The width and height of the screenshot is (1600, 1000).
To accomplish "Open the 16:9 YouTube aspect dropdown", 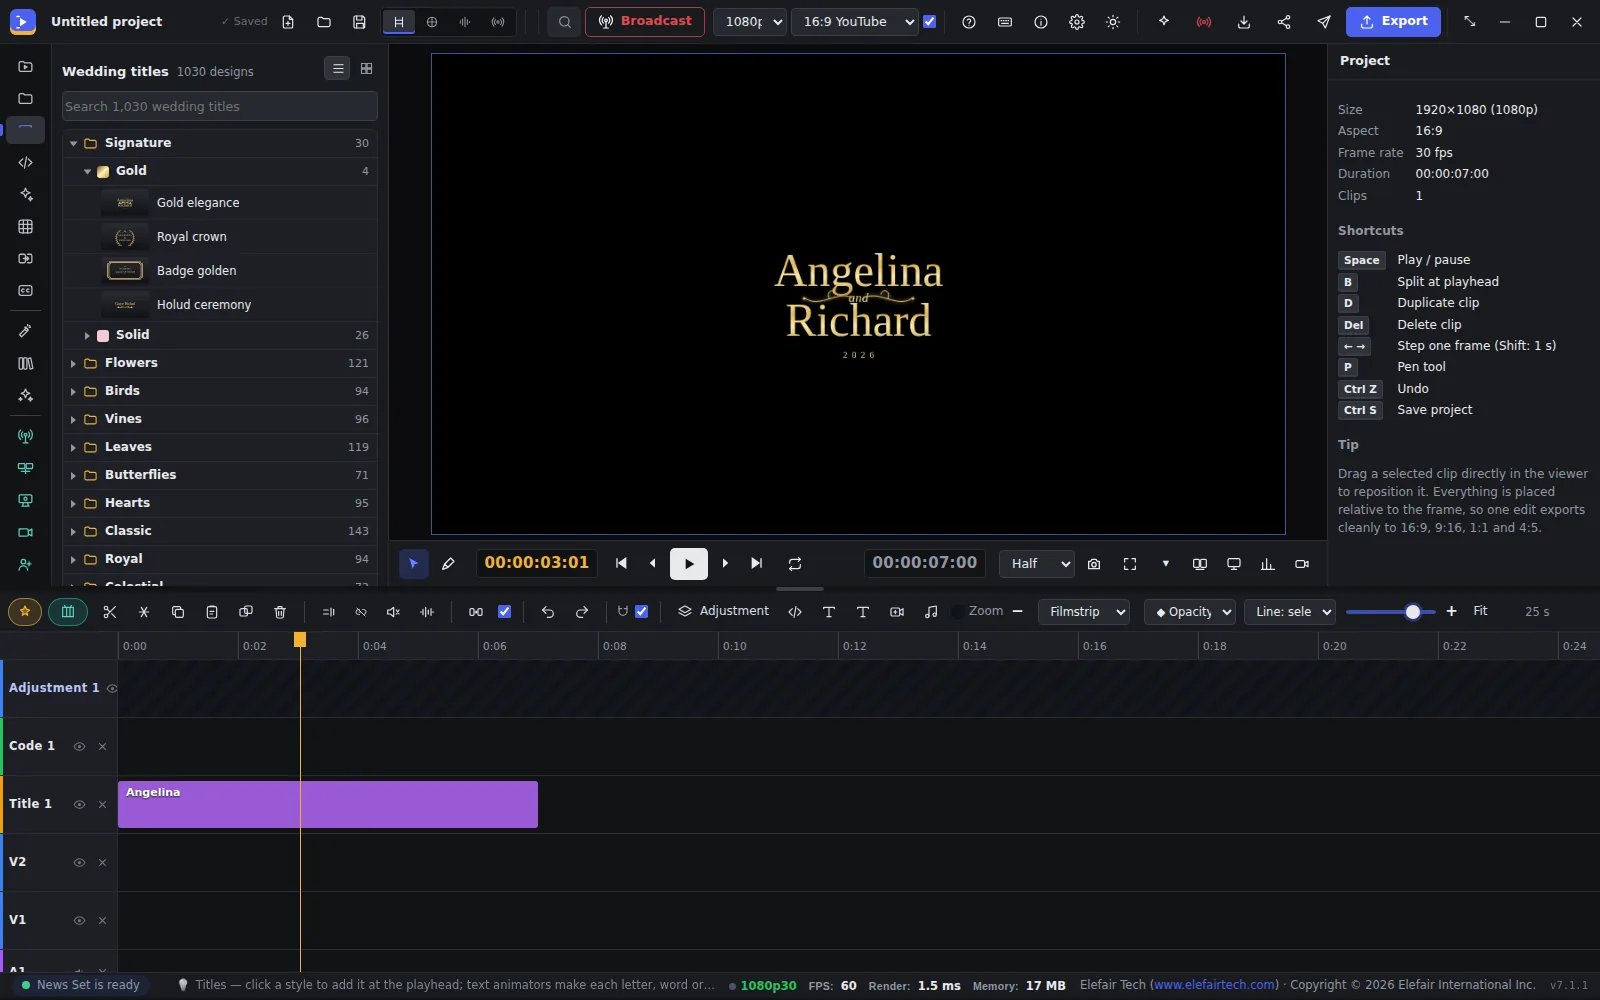I will [855, 22].
